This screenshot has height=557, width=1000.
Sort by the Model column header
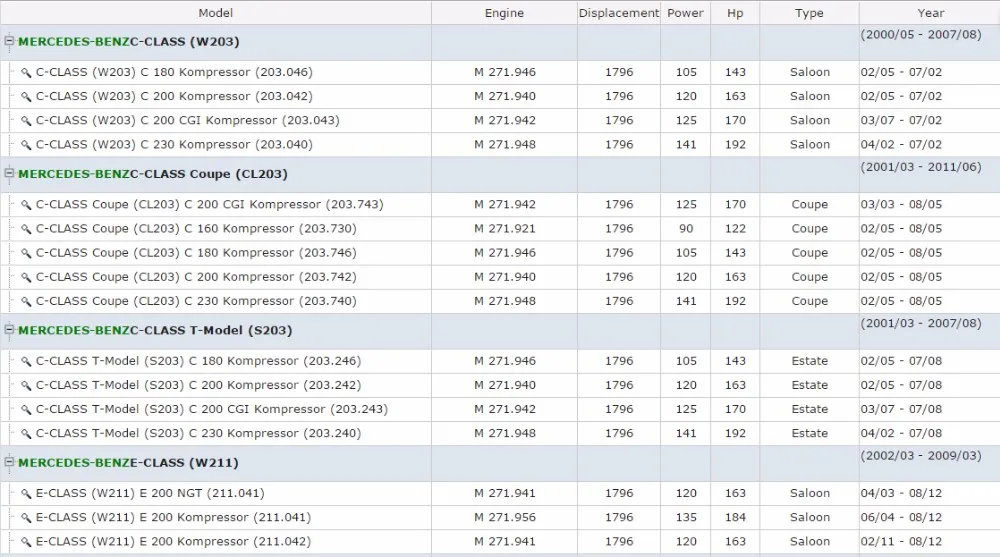pyautogui.click(x=216, y=13)
